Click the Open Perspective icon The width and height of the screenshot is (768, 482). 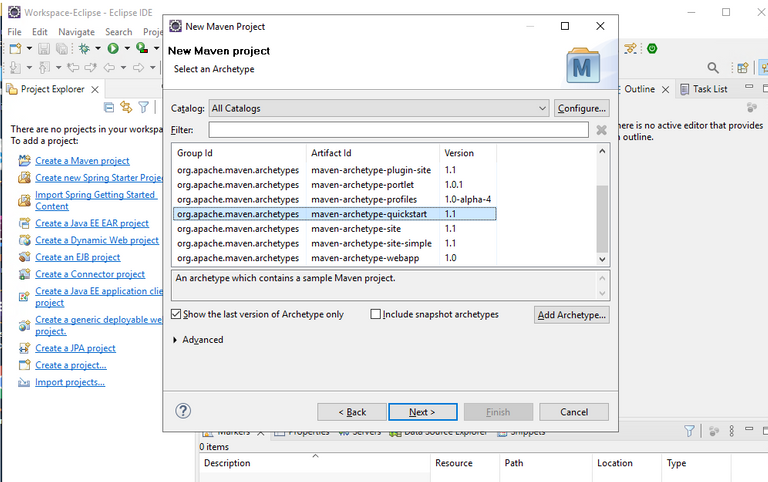tap(743, 68)
